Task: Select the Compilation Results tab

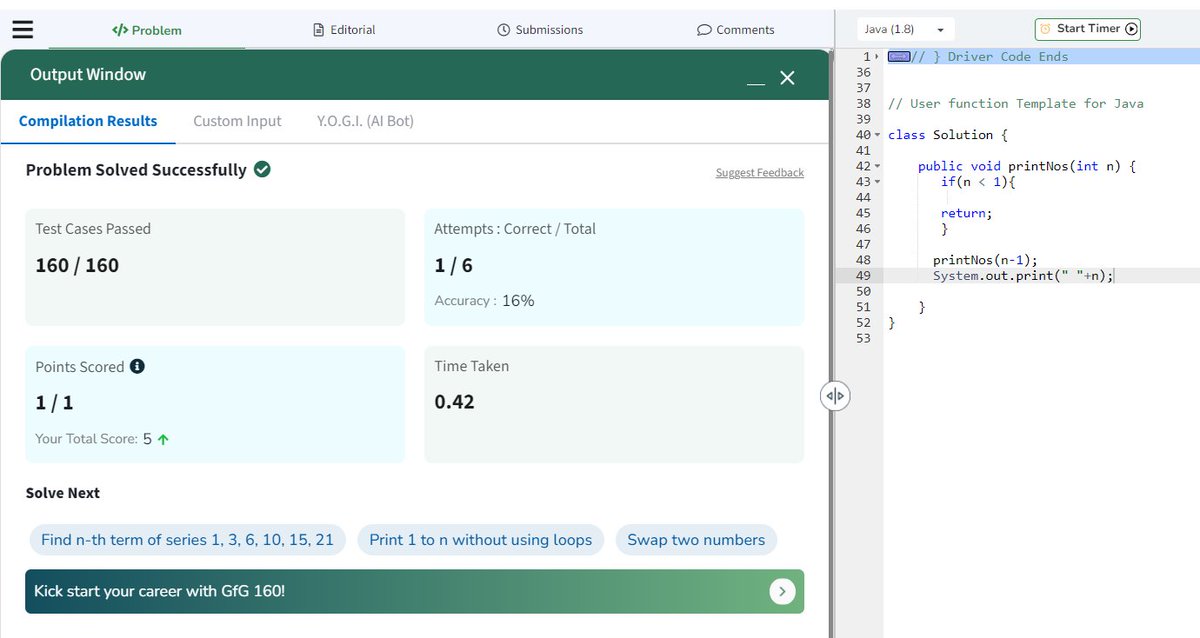Action: [x=88, y=121]
